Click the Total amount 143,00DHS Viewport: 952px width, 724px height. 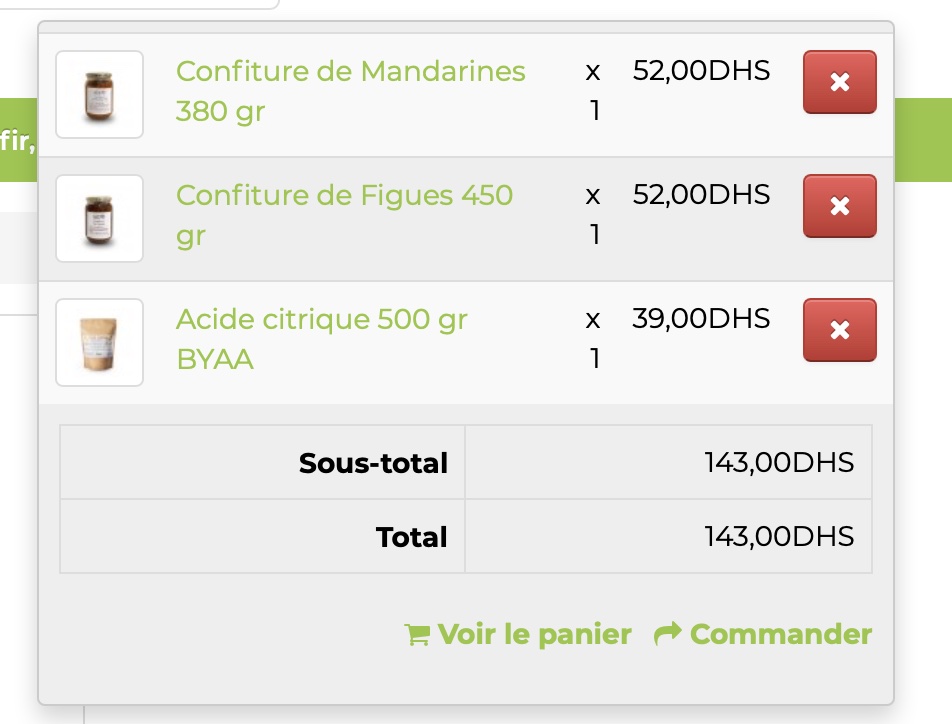779,537
